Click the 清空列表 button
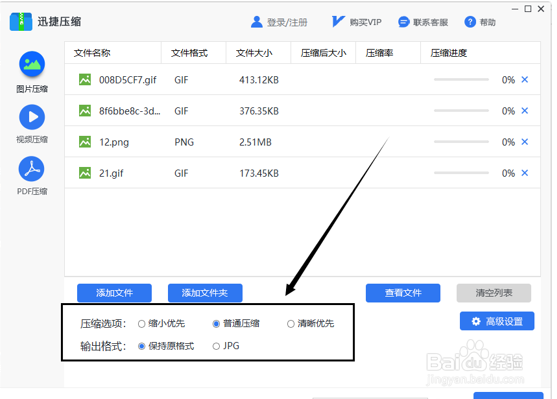Image resolution: width=557 pixels, height=399 pixels. pos(494,293)
